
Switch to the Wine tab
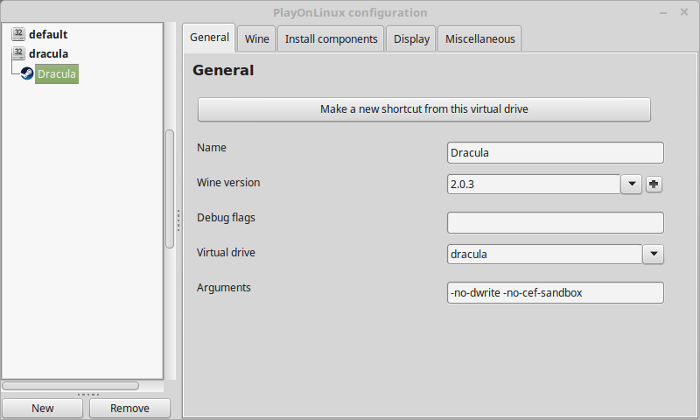[x=257, y=39]
